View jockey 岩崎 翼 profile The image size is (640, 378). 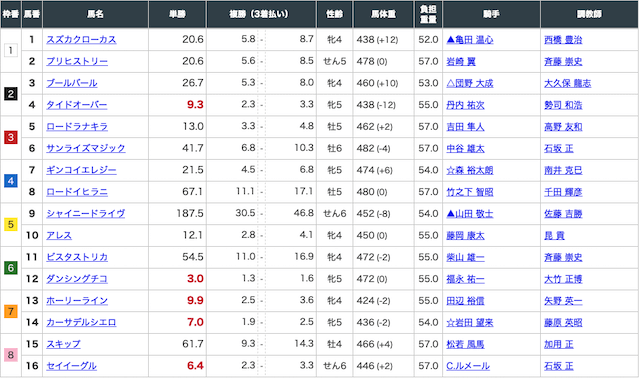(461, 61)
